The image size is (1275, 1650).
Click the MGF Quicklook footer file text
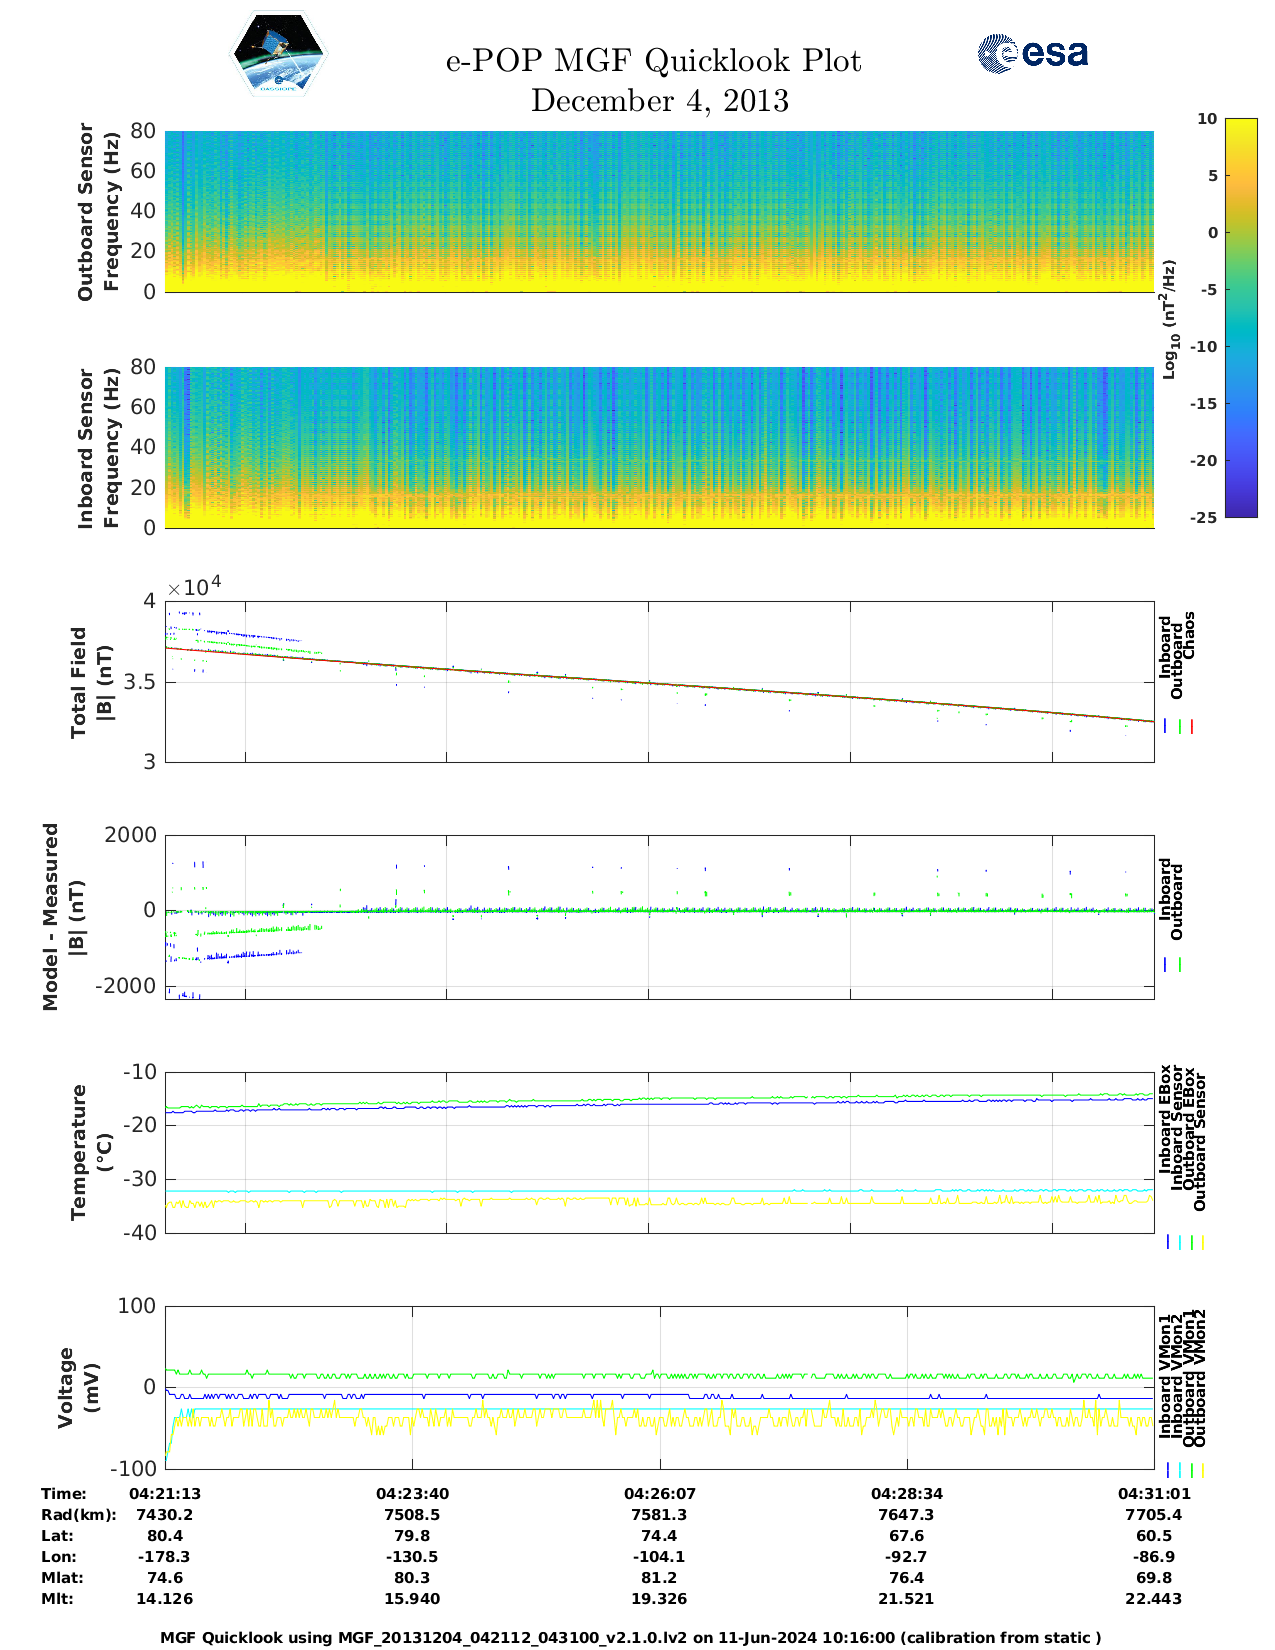coord(630,1638)
